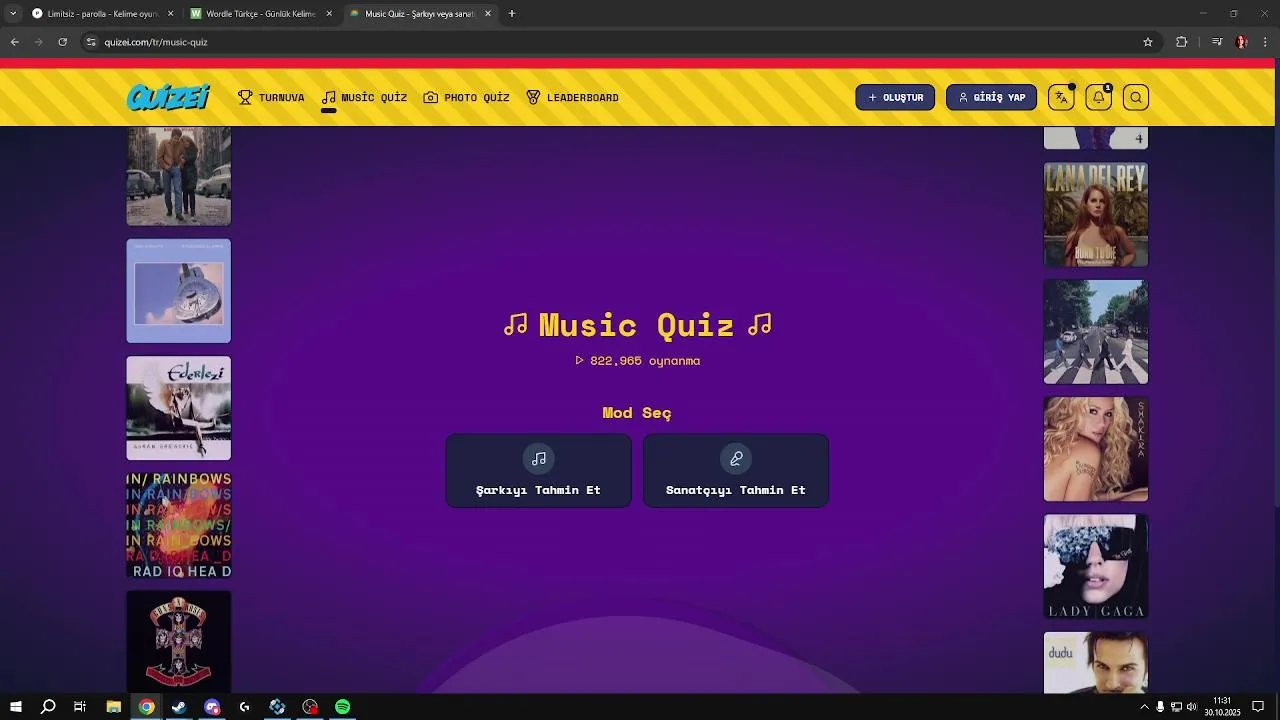Bookmark this page with the star icon
Viewport: 1280px width, 720px height.
[1148, 42]
